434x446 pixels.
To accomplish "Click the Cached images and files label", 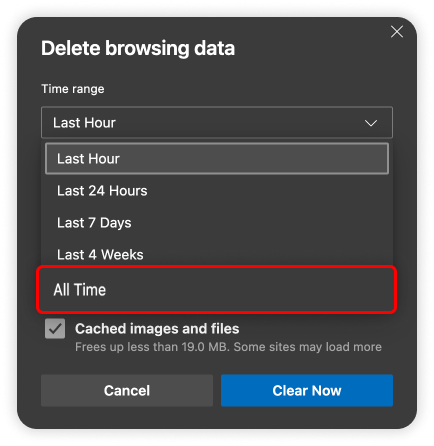I will 157,329.
